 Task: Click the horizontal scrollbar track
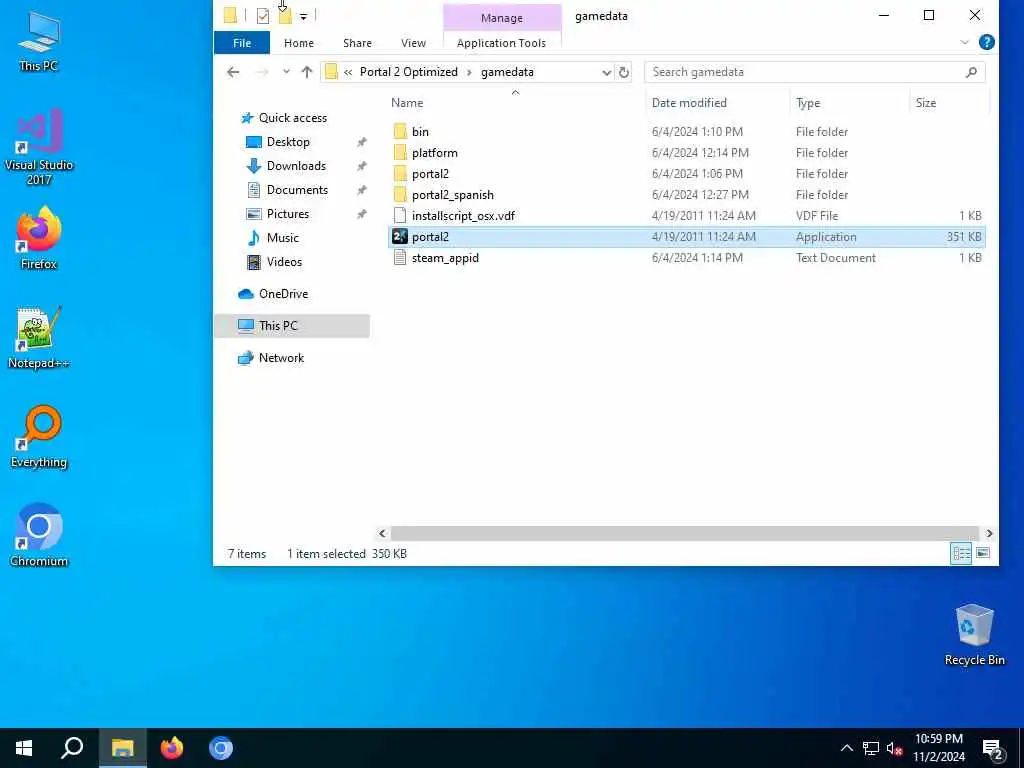pyautogui.click(x=685, y=534)
